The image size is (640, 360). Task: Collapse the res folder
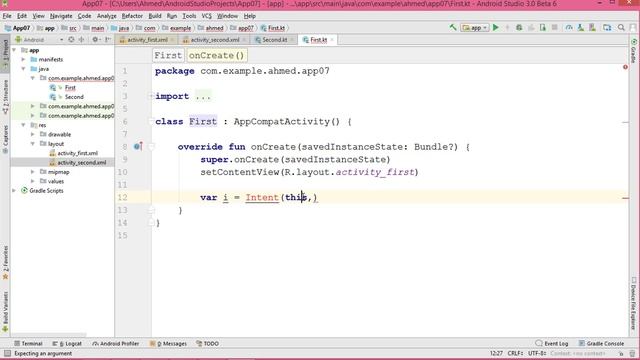pos(23,125)
